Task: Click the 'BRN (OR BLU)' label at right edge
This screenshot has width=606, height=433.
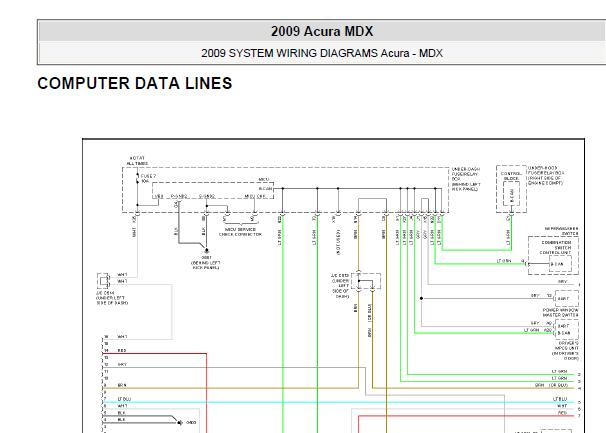Action: [x=552, y=385]
